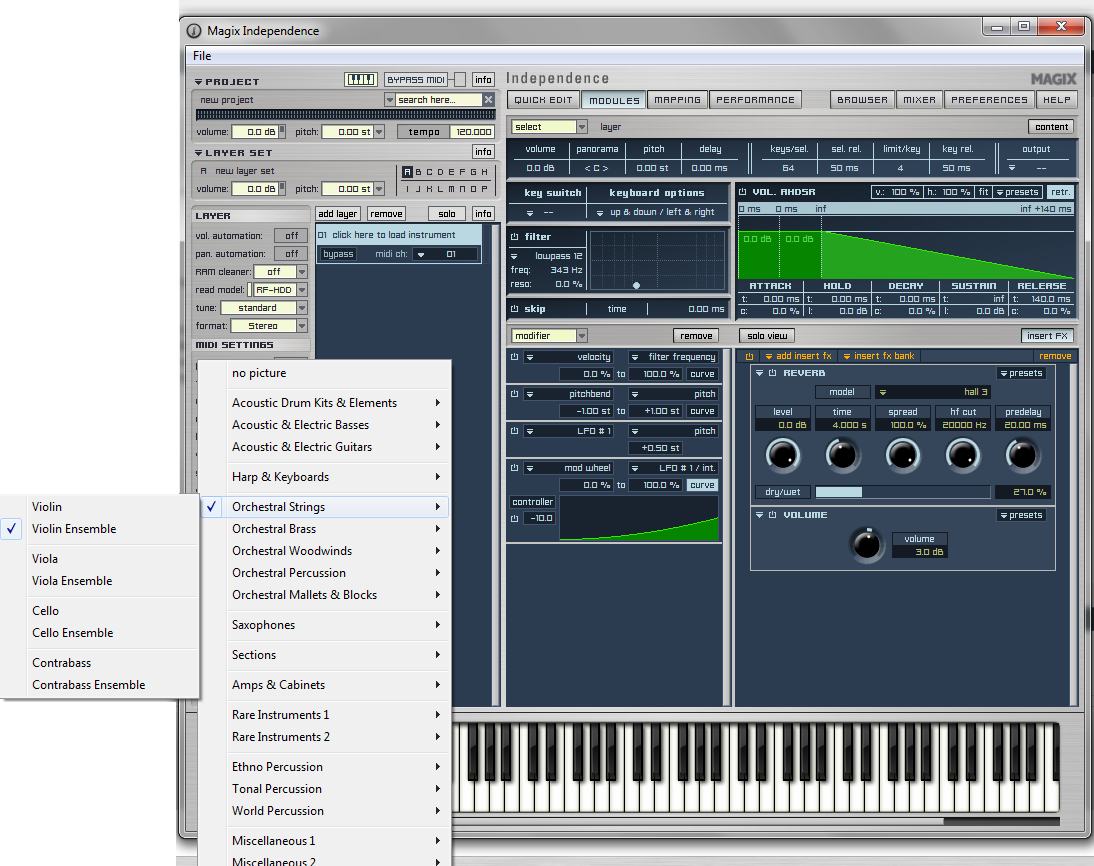Screen dimensions: 1094x866
Task: Collapse the PROJECT section triangle
Action: pyautogui.click(x=198, y=82)
